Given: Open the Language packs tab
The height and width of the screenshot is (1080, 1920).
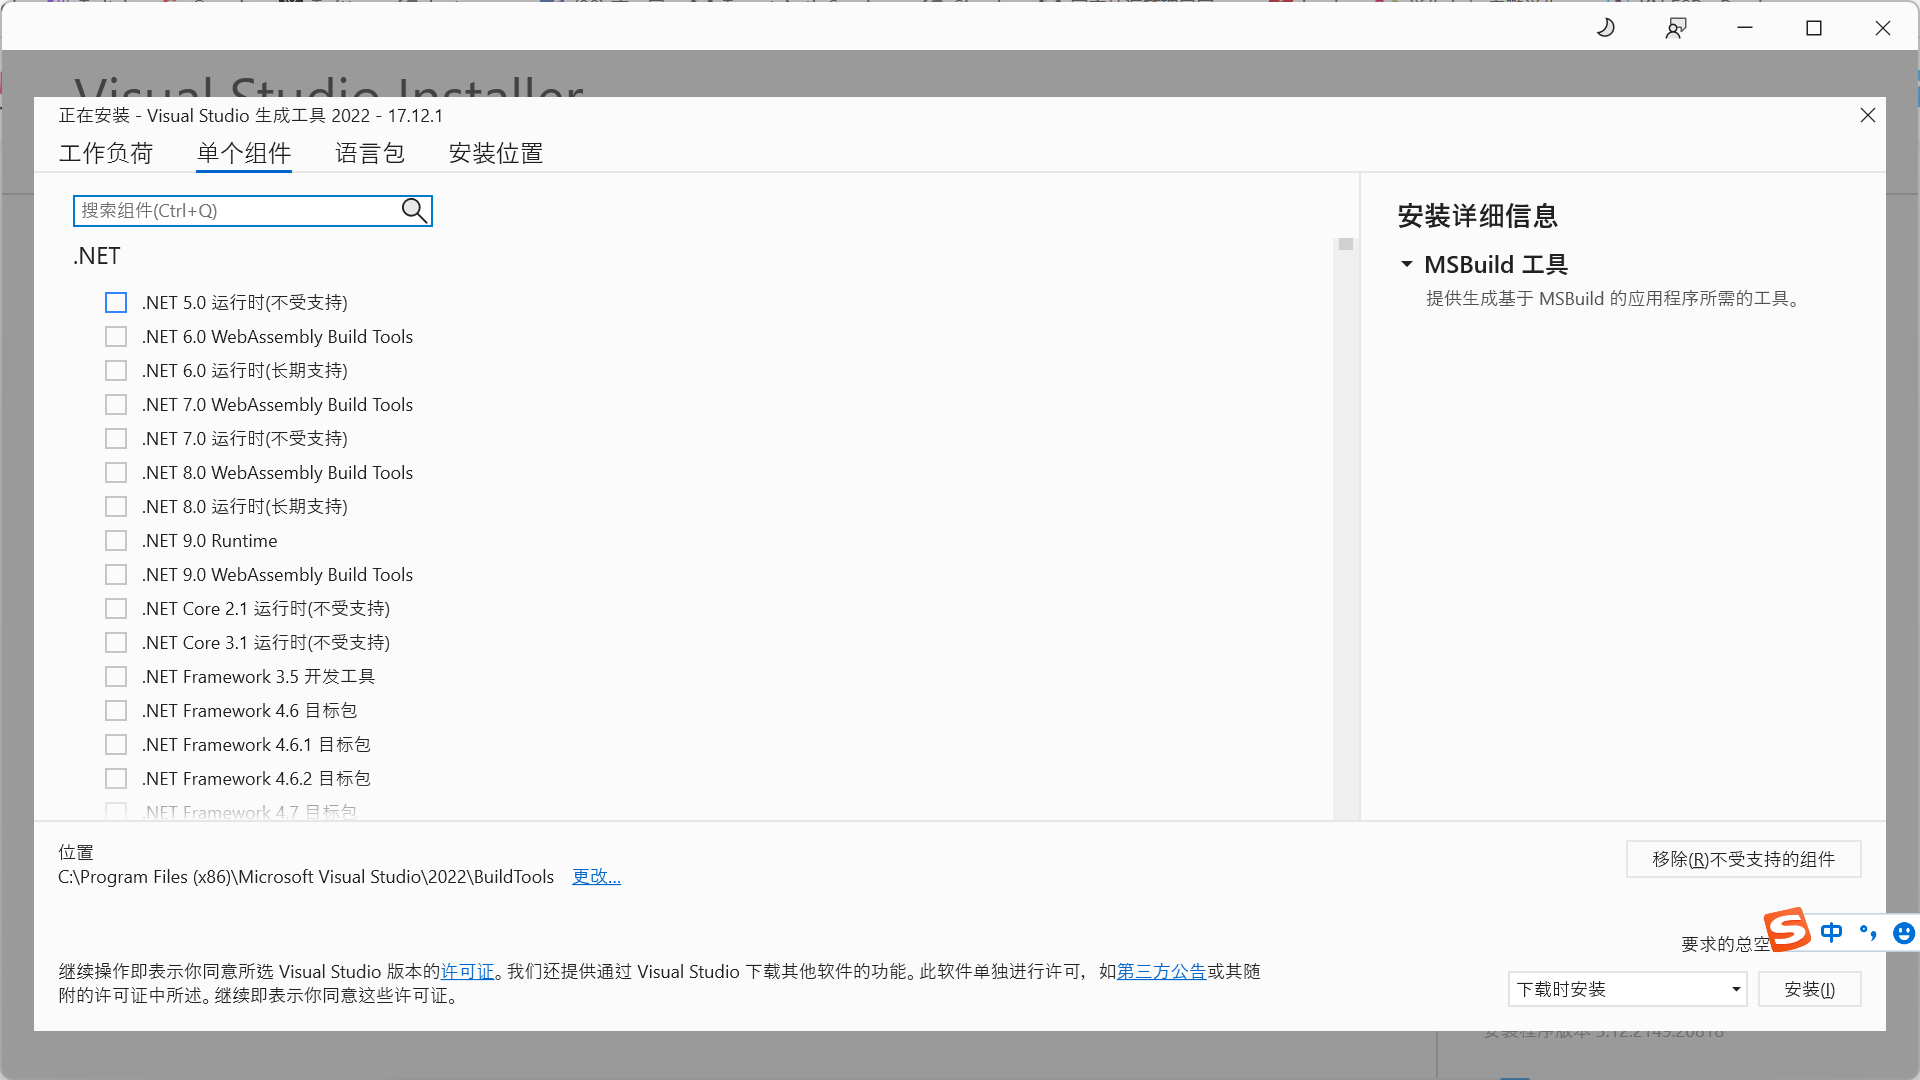Looking at the screenshot, I should coord(369,153).
